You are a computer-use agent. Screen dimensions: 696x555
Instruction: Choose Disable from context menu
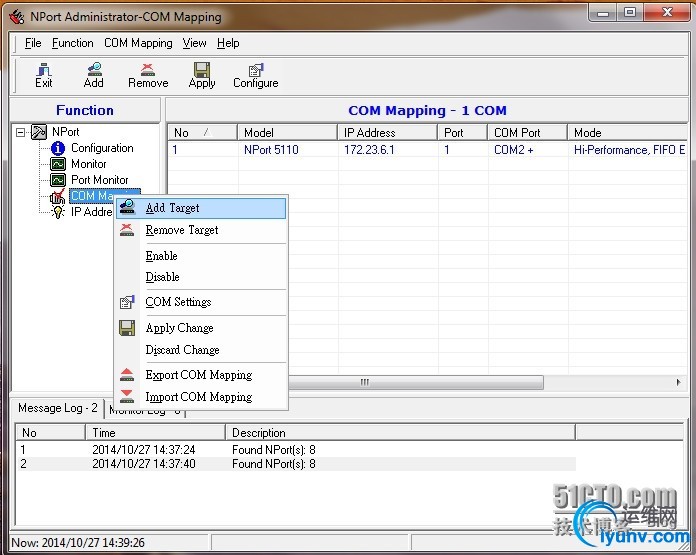click(201, 277)
